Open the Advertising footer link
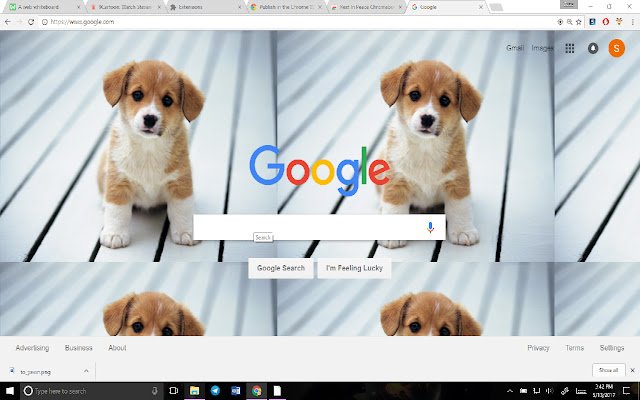 coord(32,348)
